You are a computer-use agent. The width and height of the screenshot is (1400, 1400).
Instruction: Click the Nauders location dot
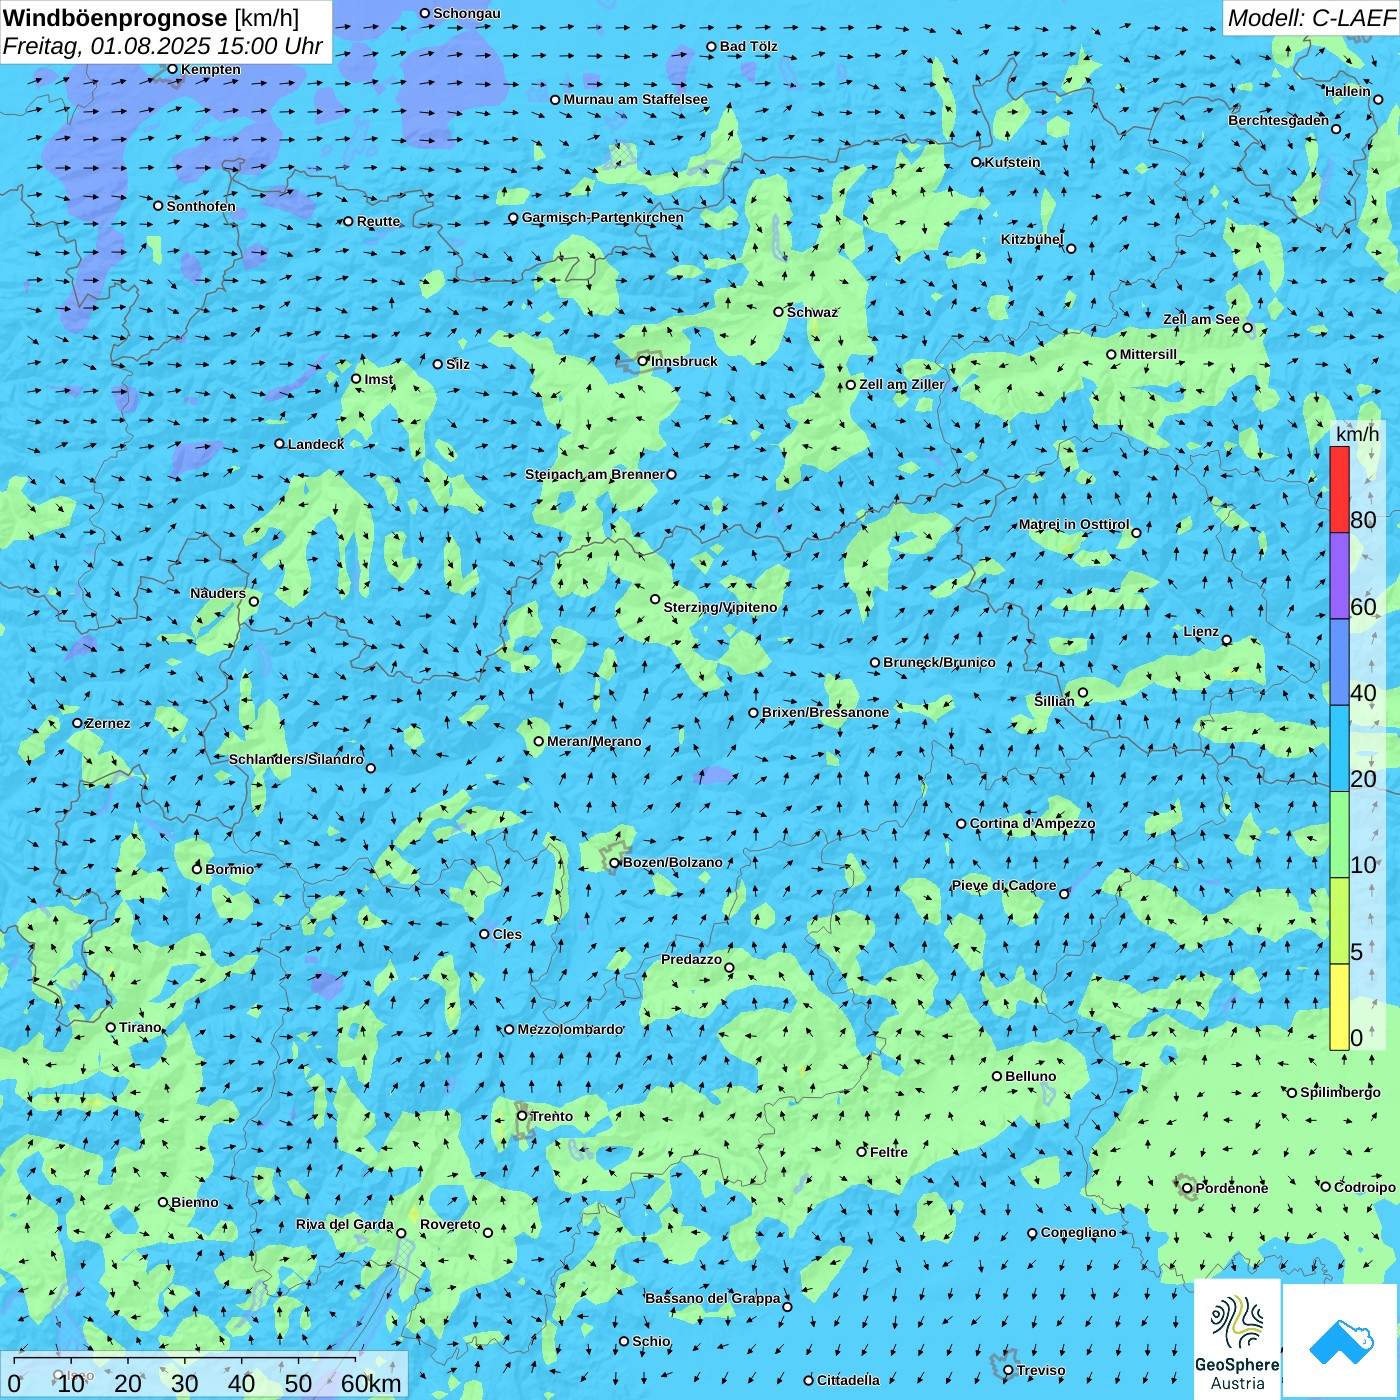(254, 601)
